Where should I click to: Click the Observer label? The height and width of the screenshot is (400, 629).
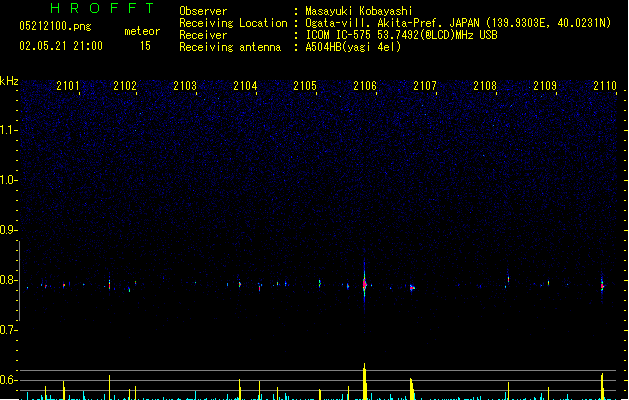[203, 11]
